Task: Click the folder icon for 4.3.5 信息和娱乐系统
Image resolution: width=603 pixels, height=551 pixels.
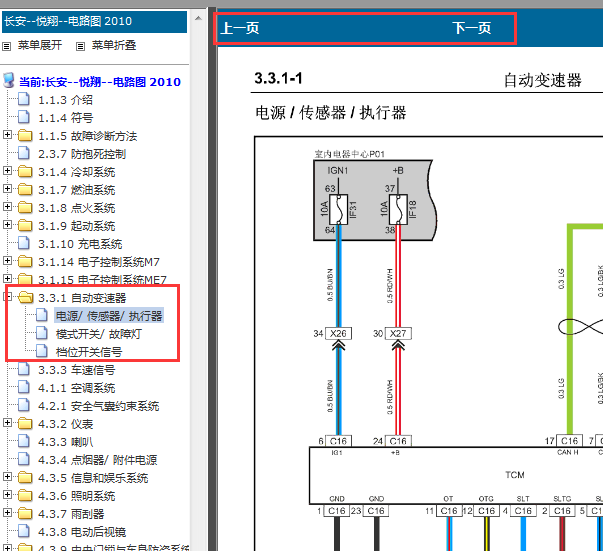Action: click(x=25, y=478)
